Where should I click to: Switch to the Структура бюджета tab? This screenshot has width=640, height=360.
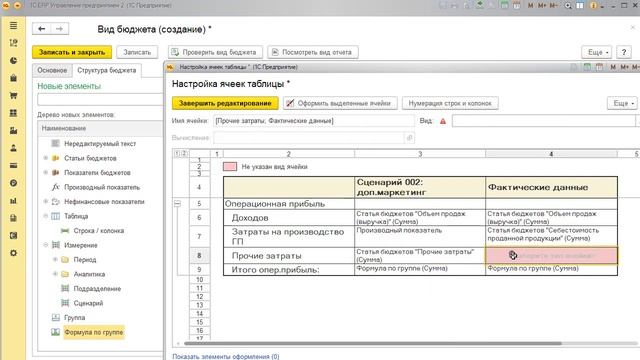[107, 70]
